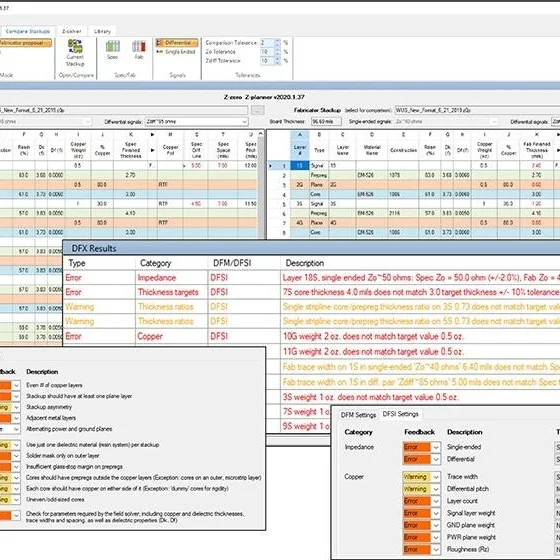Image resolution: width=560 pixels, height=560 pixels.
Task: Click the DFM/DFSI column header in DFX Results
Action: pos(244,263)
